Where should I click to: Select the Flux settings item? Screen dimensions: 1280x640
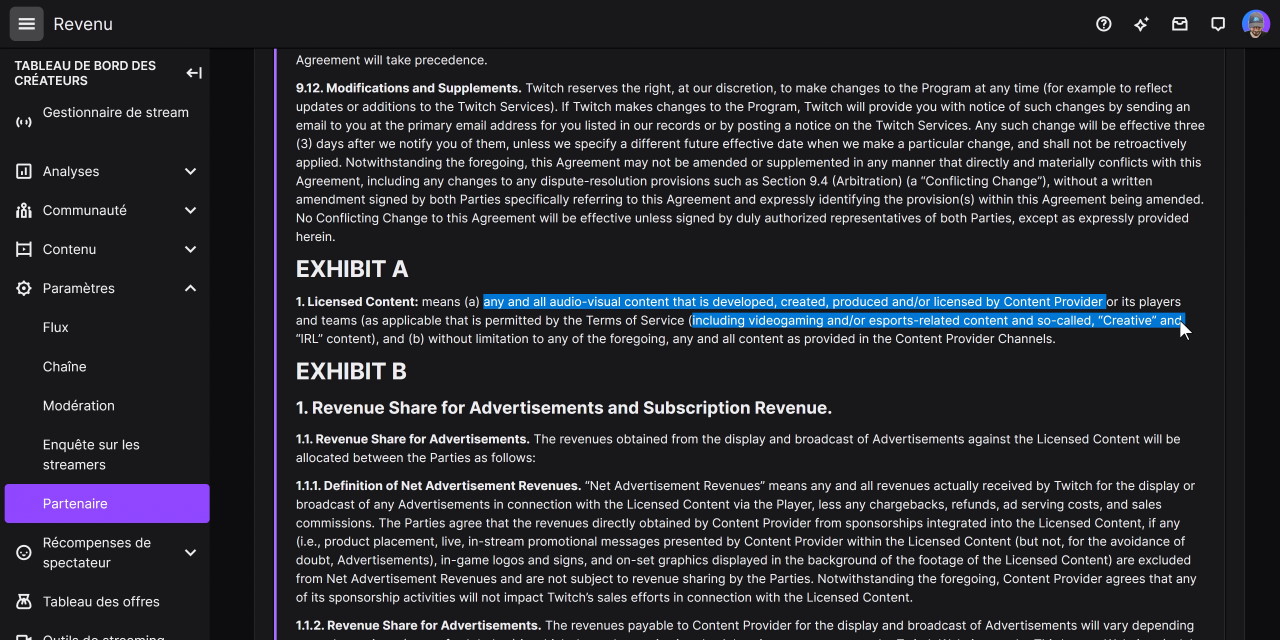click(x=56, y=327)
